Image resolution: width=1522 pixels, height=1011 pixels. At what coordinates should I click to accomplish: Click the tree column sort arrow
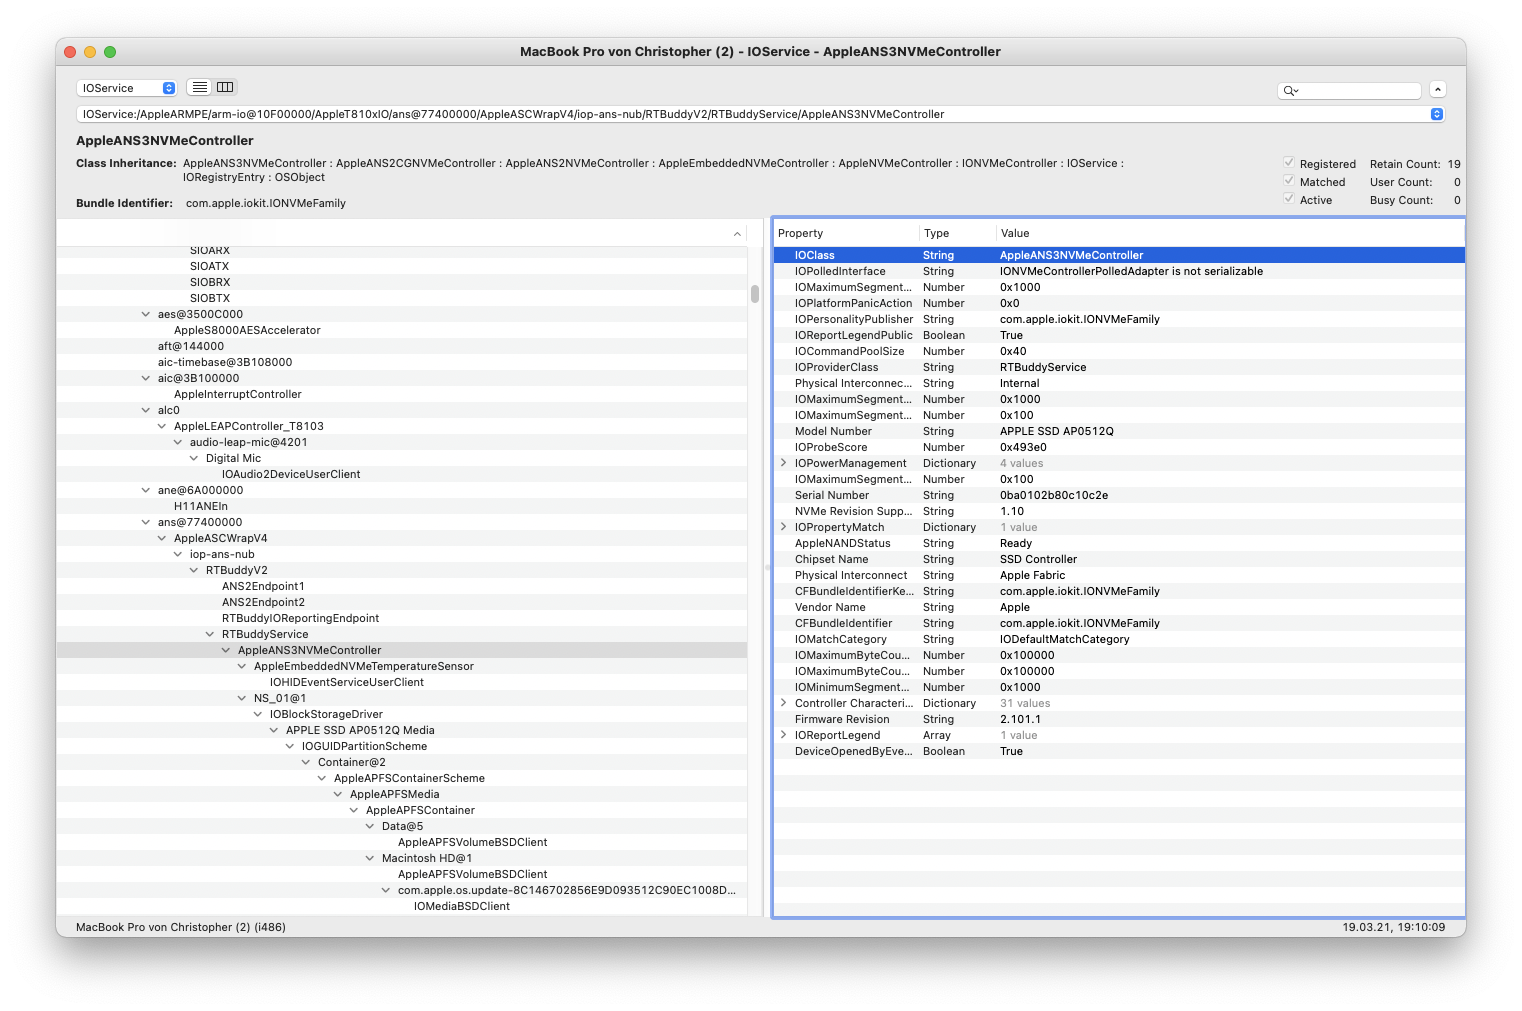tap(737, 234)
